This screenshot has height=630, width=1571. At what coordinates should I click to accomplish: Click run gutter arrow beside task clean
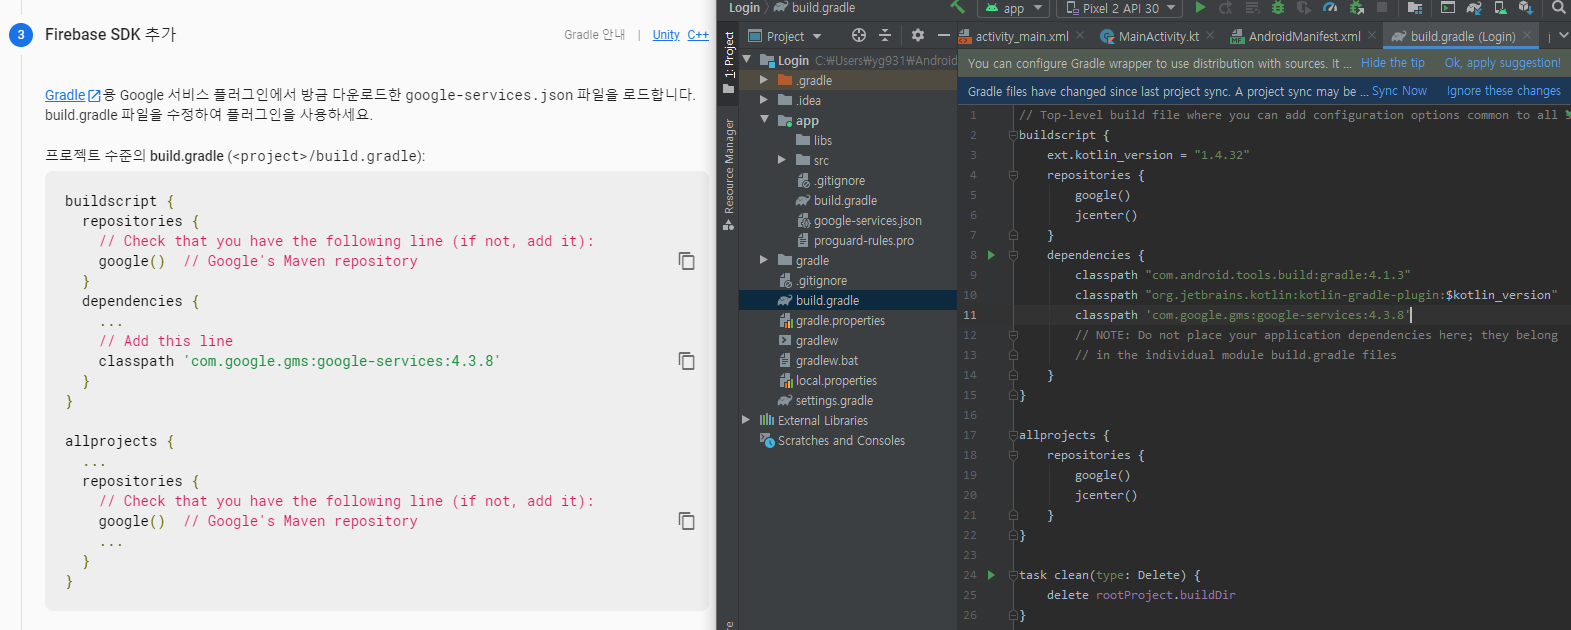coord(991,575)
